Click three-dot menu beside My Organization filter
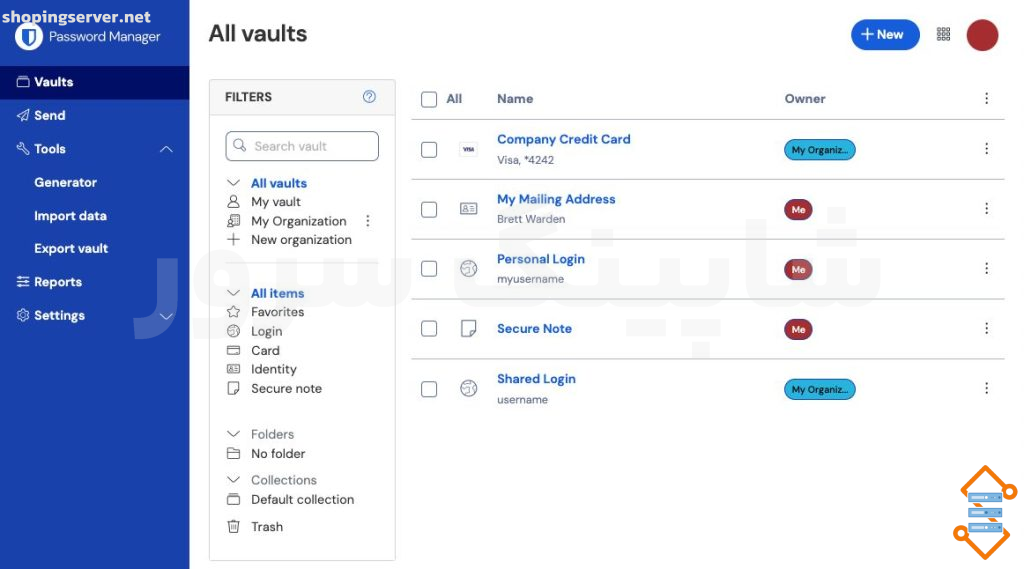Image resolution: width=1024 pixels, height=569 pixels. [x=368, y=221]
